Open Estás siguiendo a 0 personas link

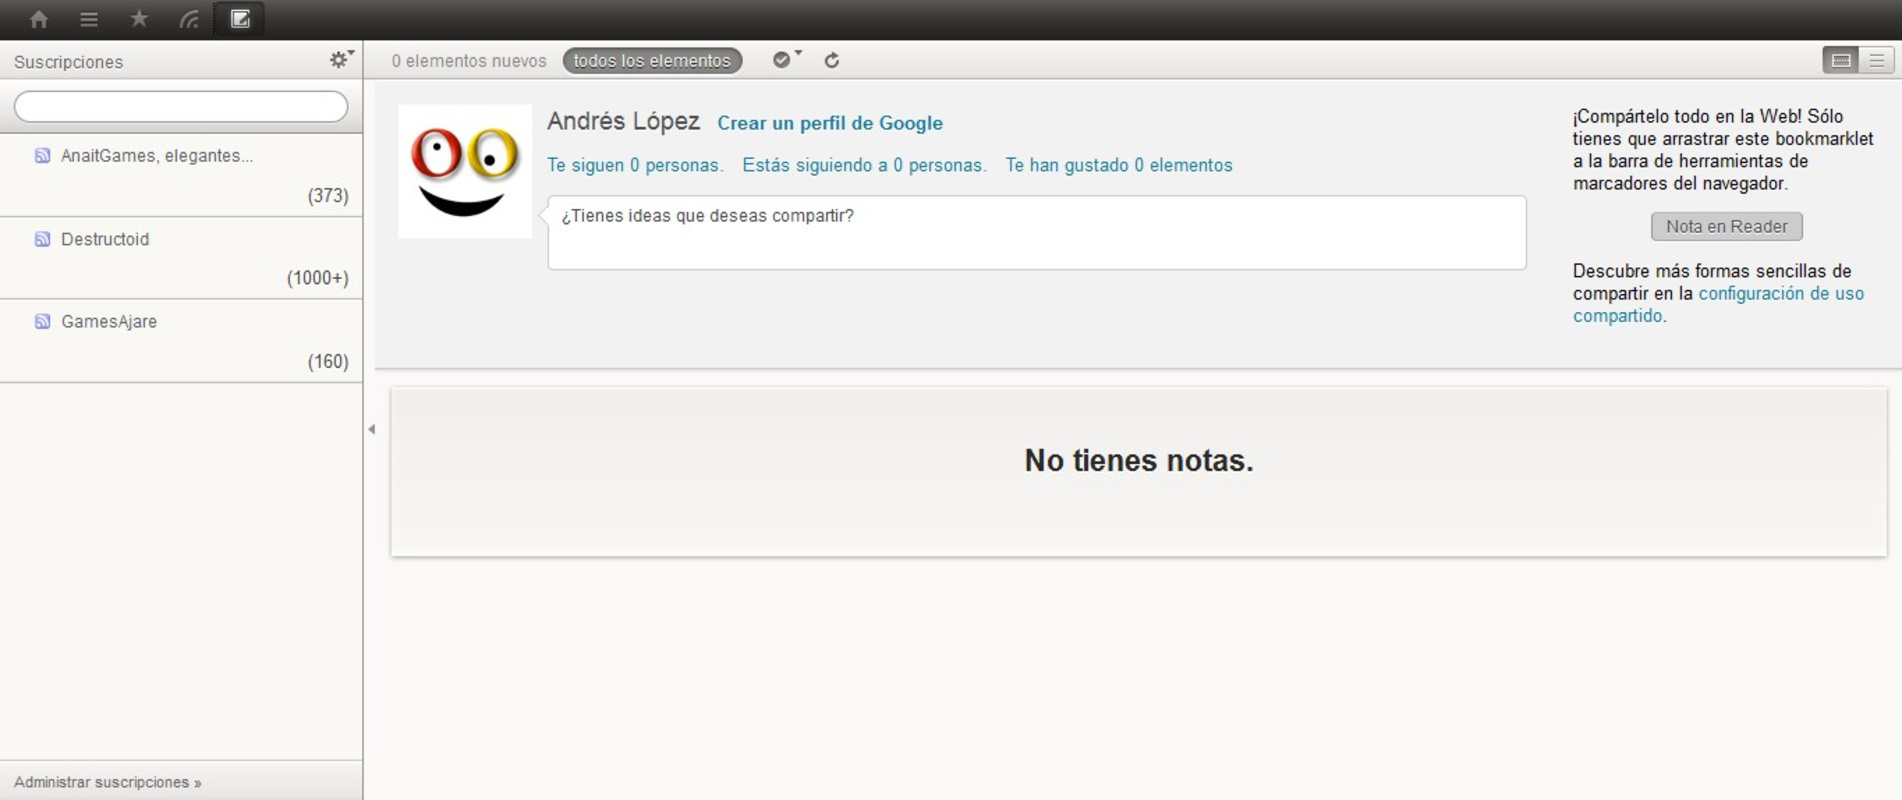[x=864, y=165]
